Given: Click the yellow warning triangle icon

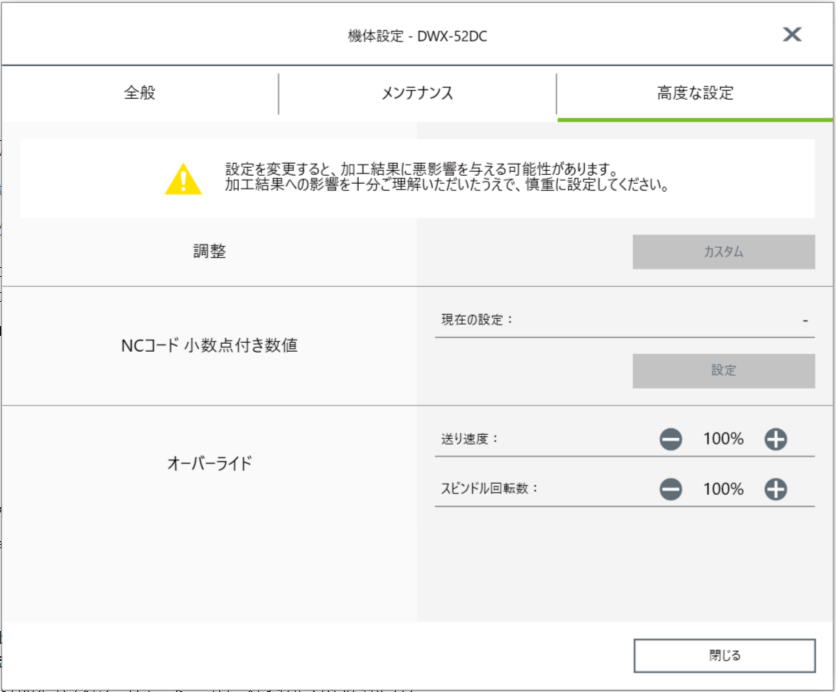Looking at the screenshot, I should (183, 179).
